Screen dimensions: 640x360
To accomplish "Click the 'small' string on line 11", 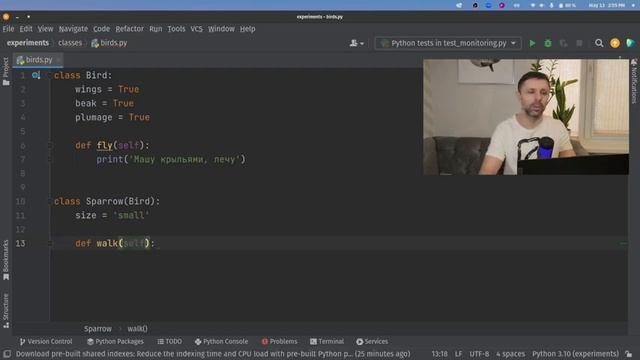I will 131,216.
